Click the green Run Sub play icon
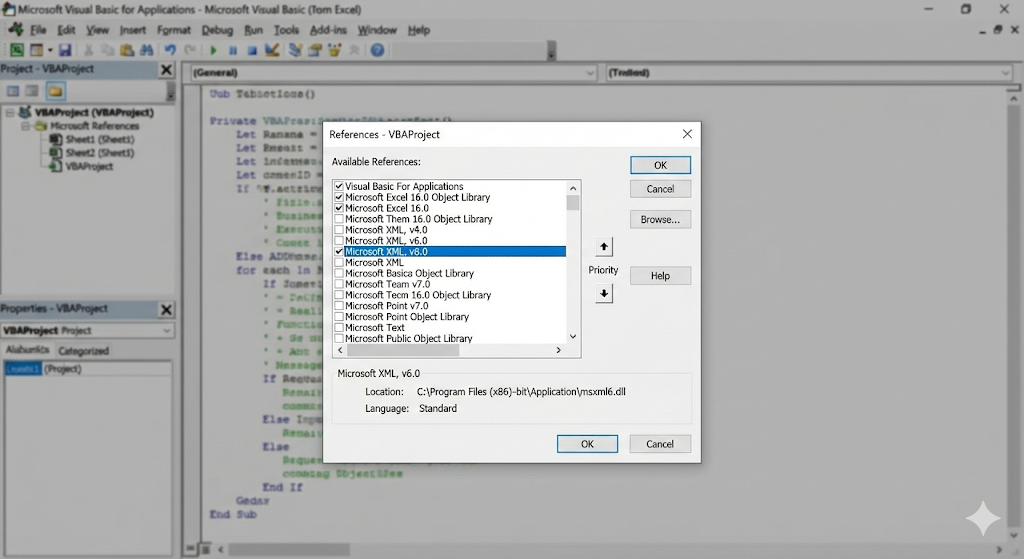1024x559 pixels. (x=213, y=50)
